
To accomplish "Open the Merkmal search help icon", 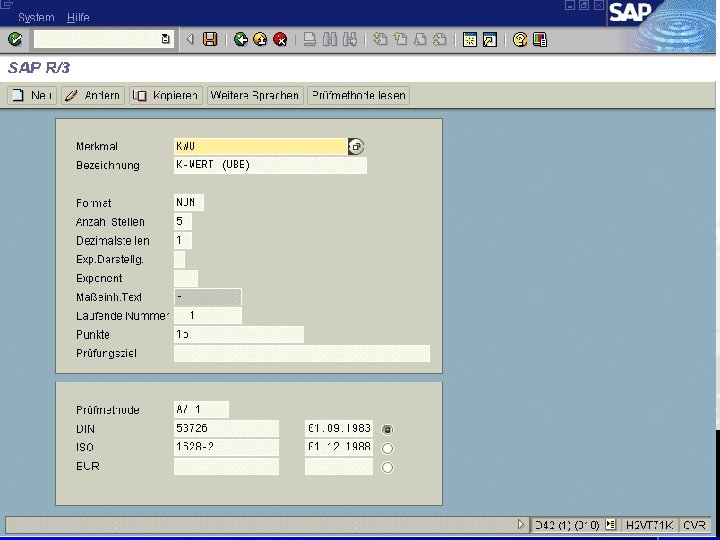I will coord(356,146).
